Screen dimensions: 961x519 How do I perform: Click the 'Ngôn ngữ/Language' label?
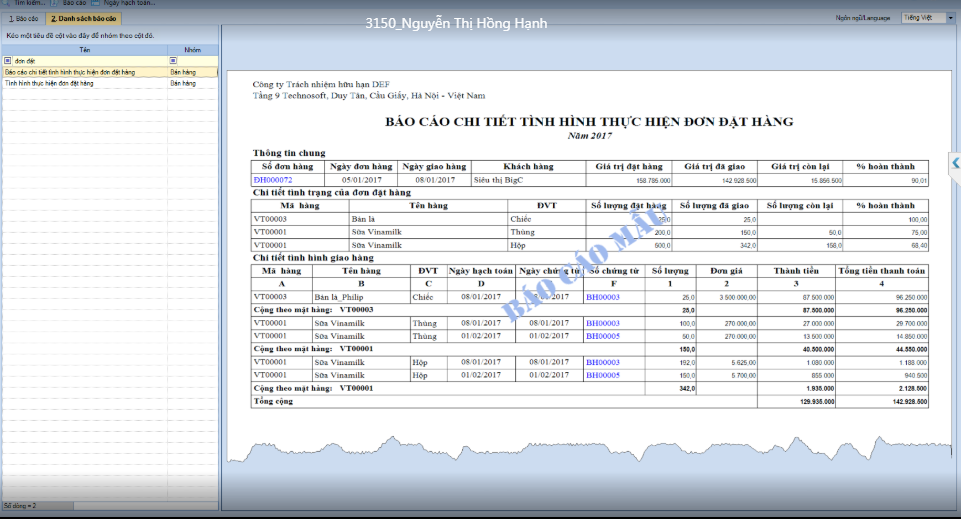862,18
